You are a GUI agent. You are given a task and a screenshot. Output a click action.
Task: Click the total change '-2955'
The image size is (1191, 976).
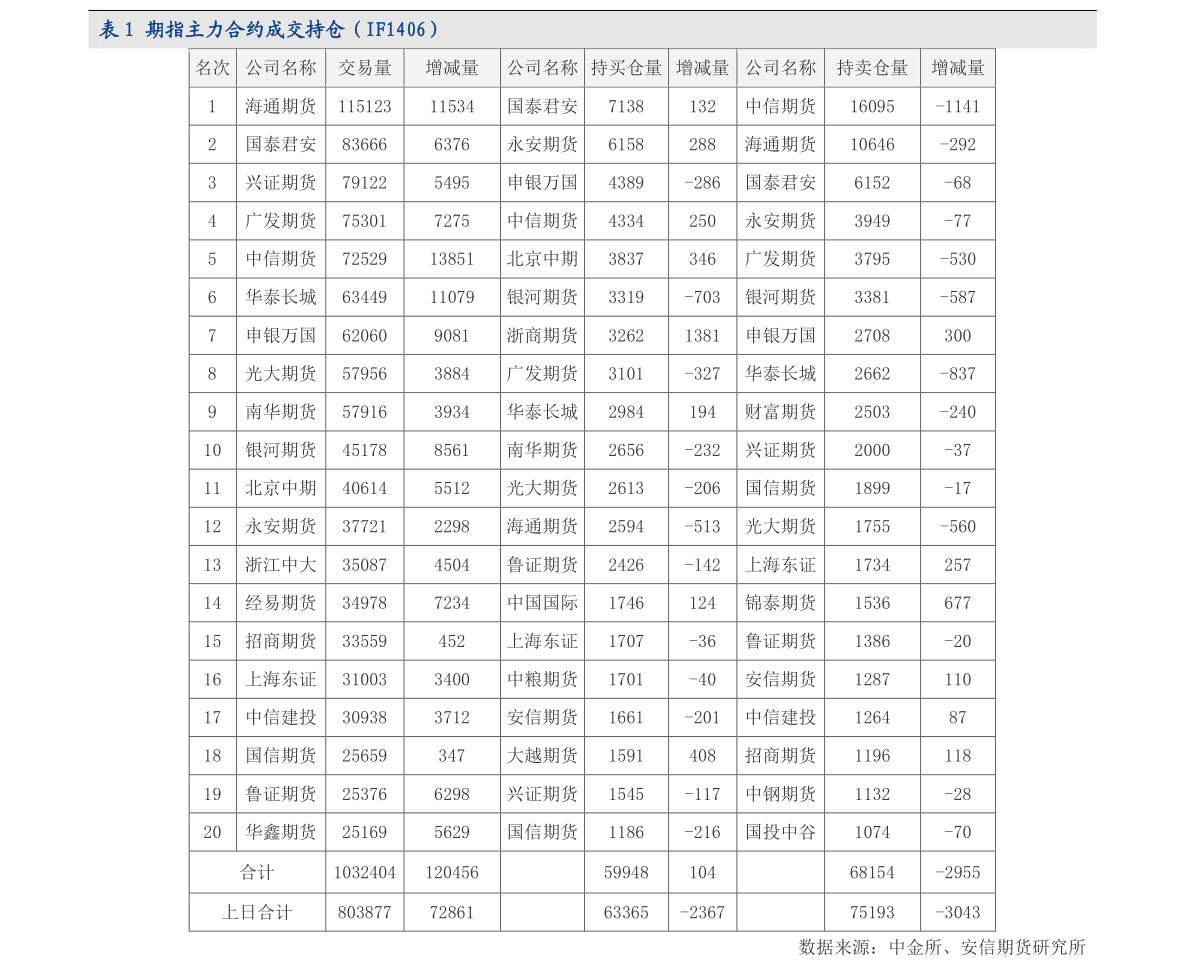(x=957, y=873)
